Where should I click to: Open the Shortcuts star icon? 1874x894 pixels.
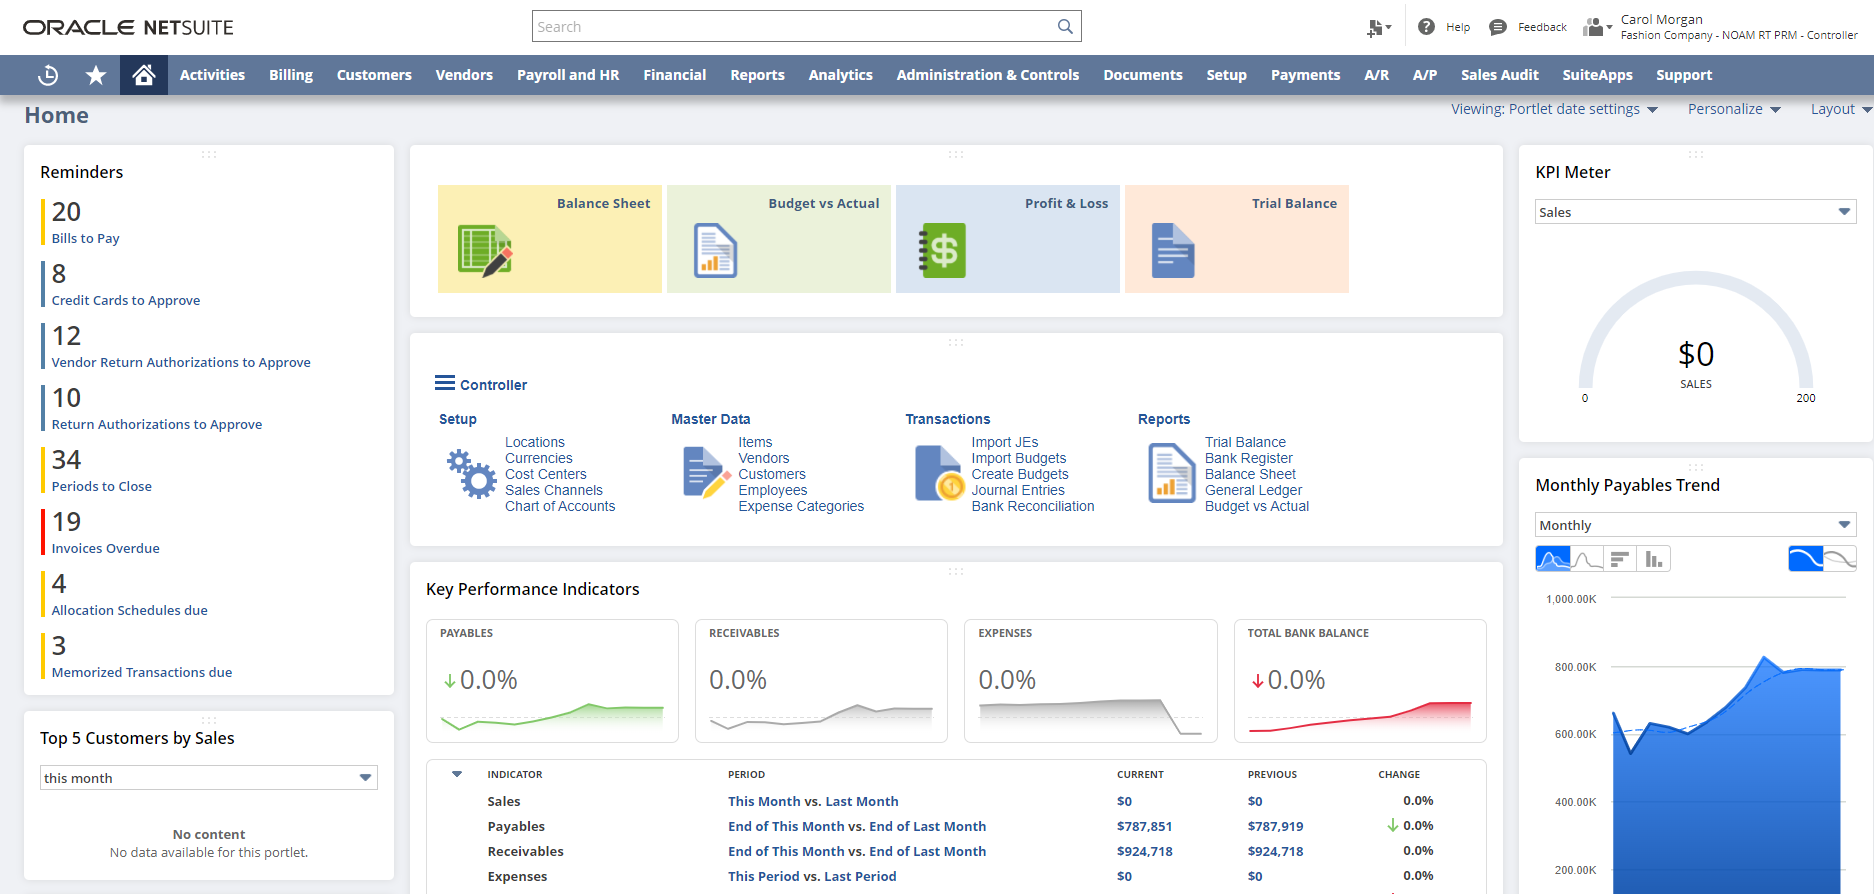[x=96, y=75]
